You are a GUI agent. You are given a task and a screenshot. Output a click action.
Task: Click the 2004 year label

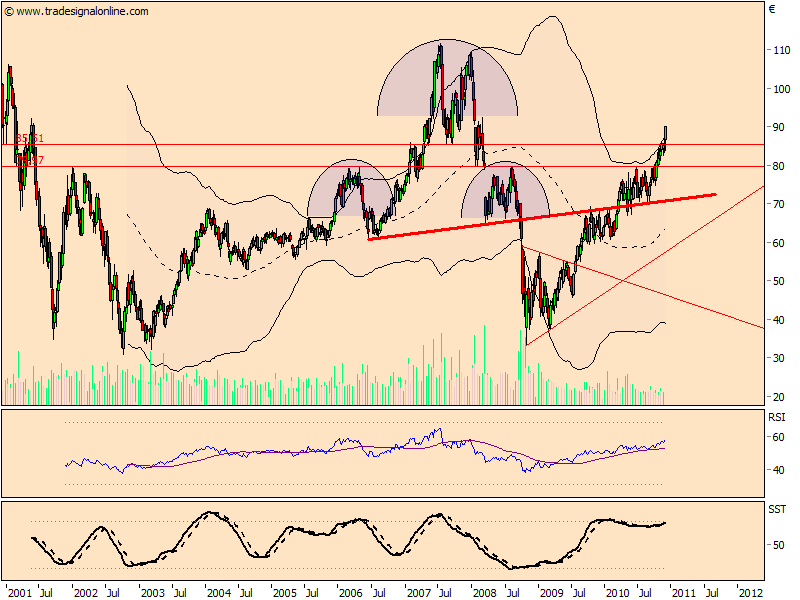tap(219, 593)
